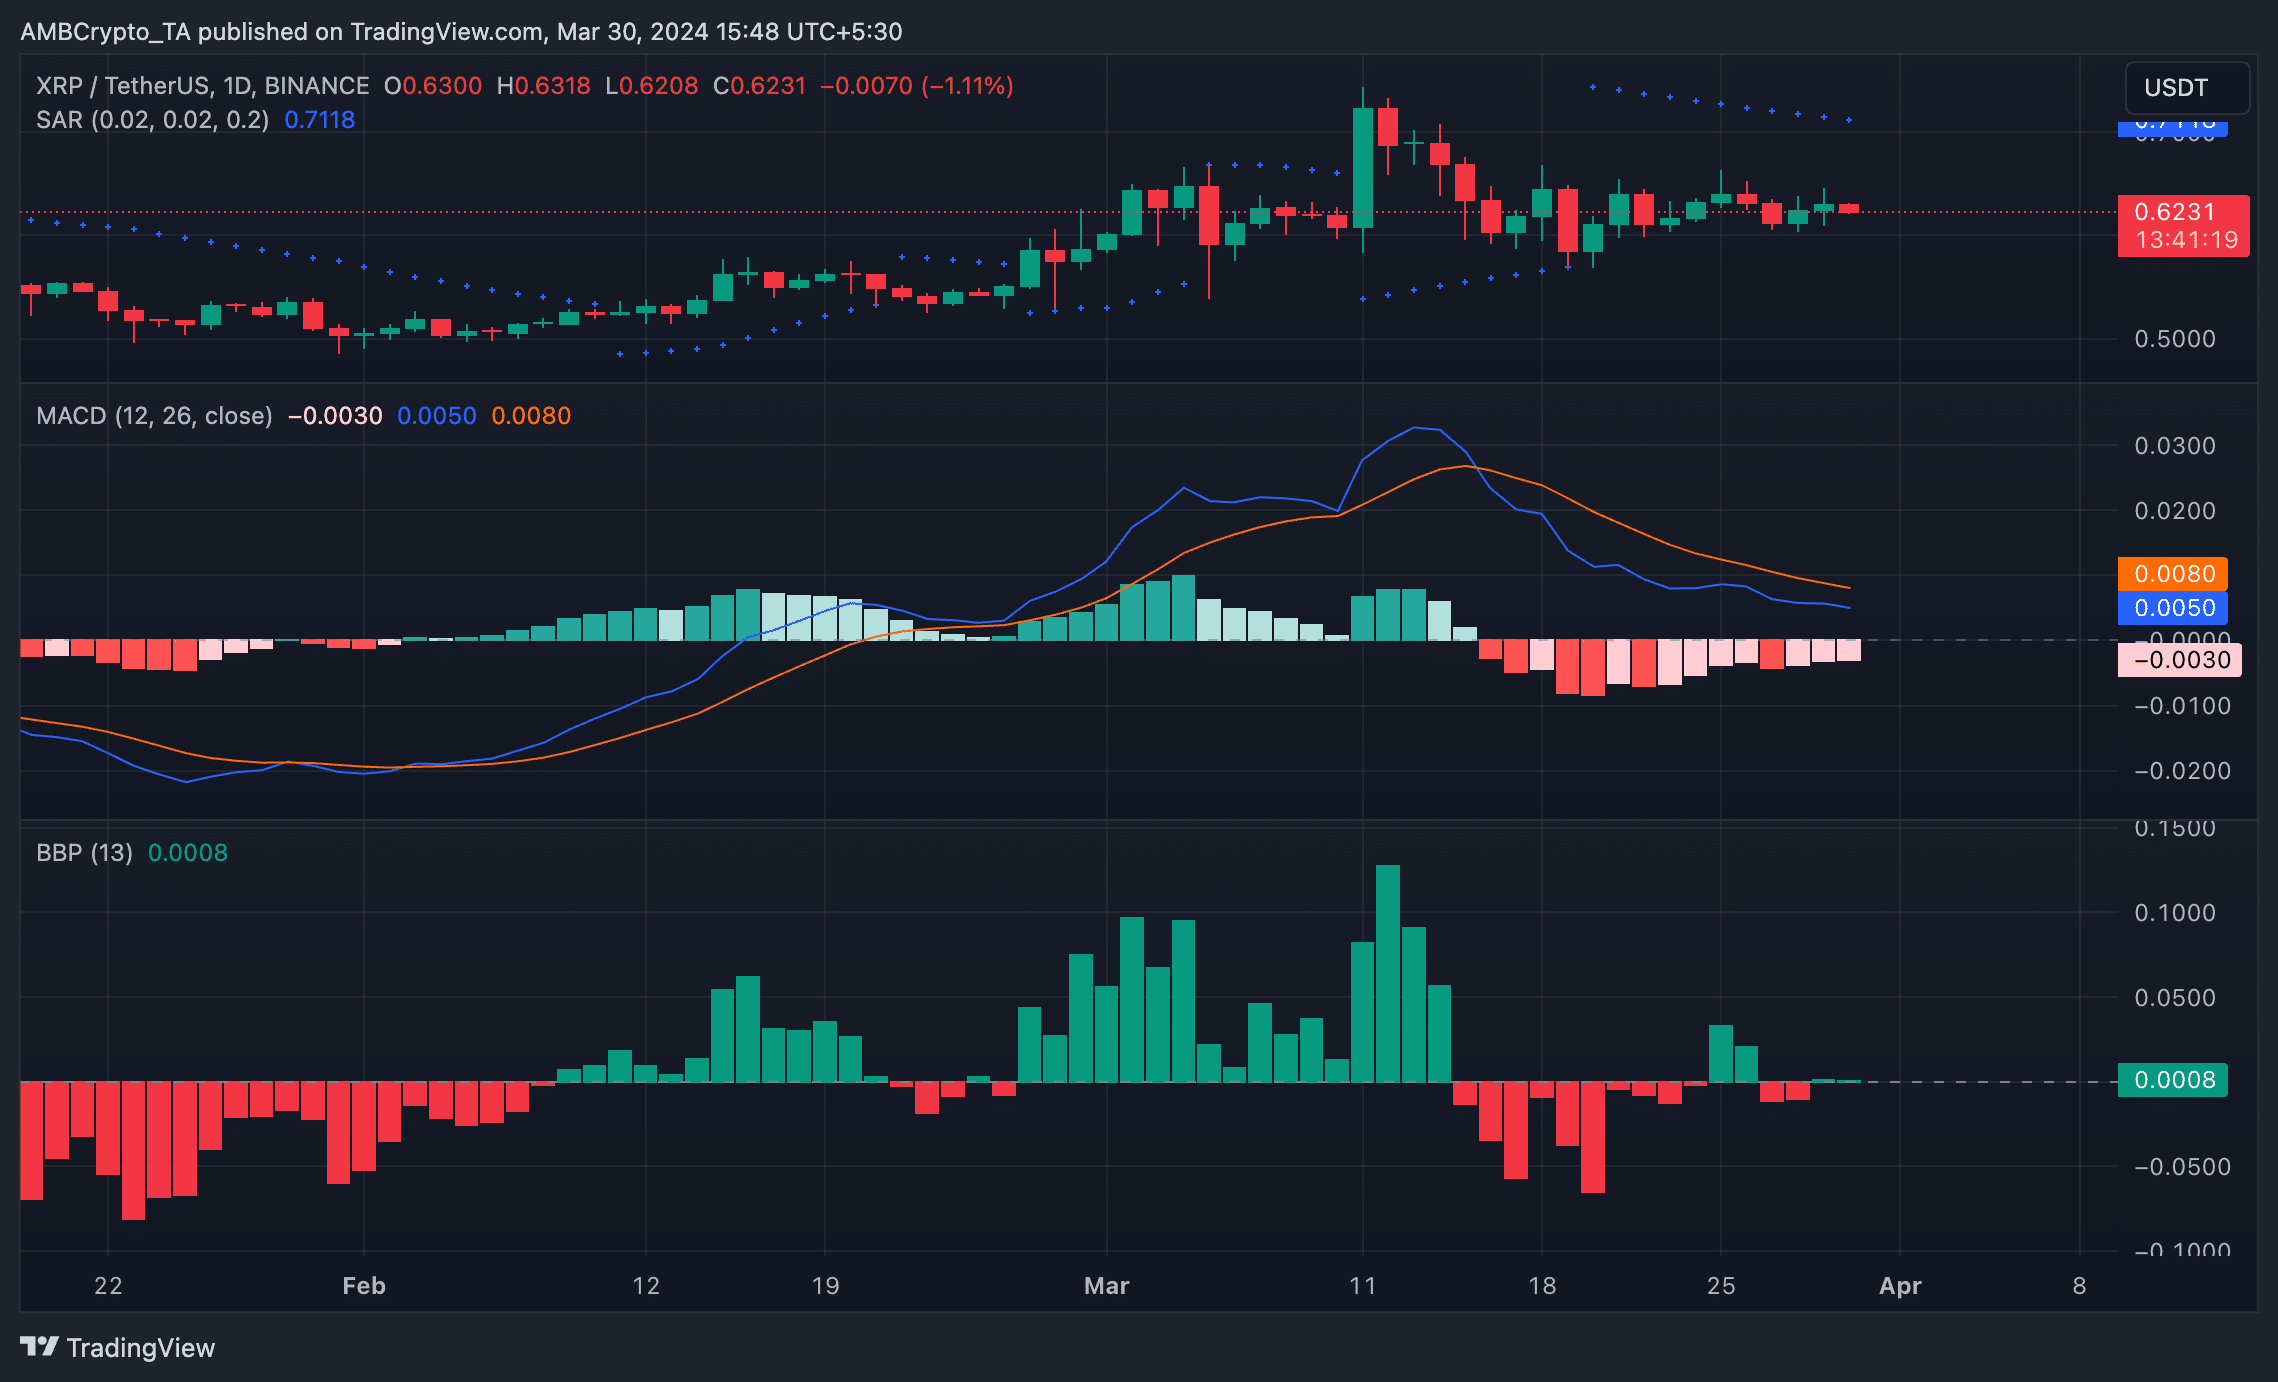Click the signal line value 0.0080 in legend
2278x1382 pixels.
pos(531,416)
